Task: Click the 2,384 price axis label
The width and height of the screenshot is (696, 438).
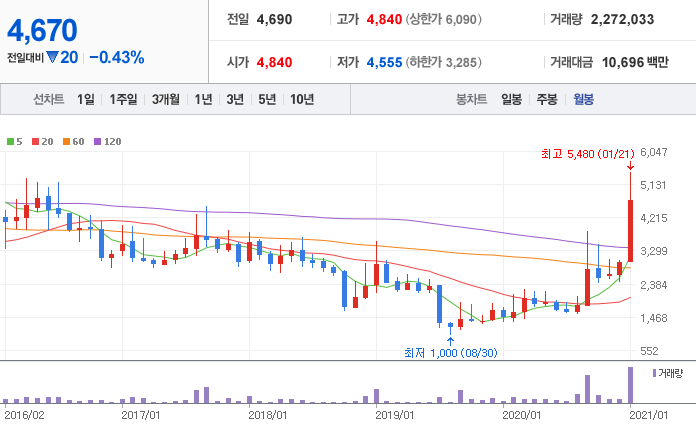Action: 654,285
